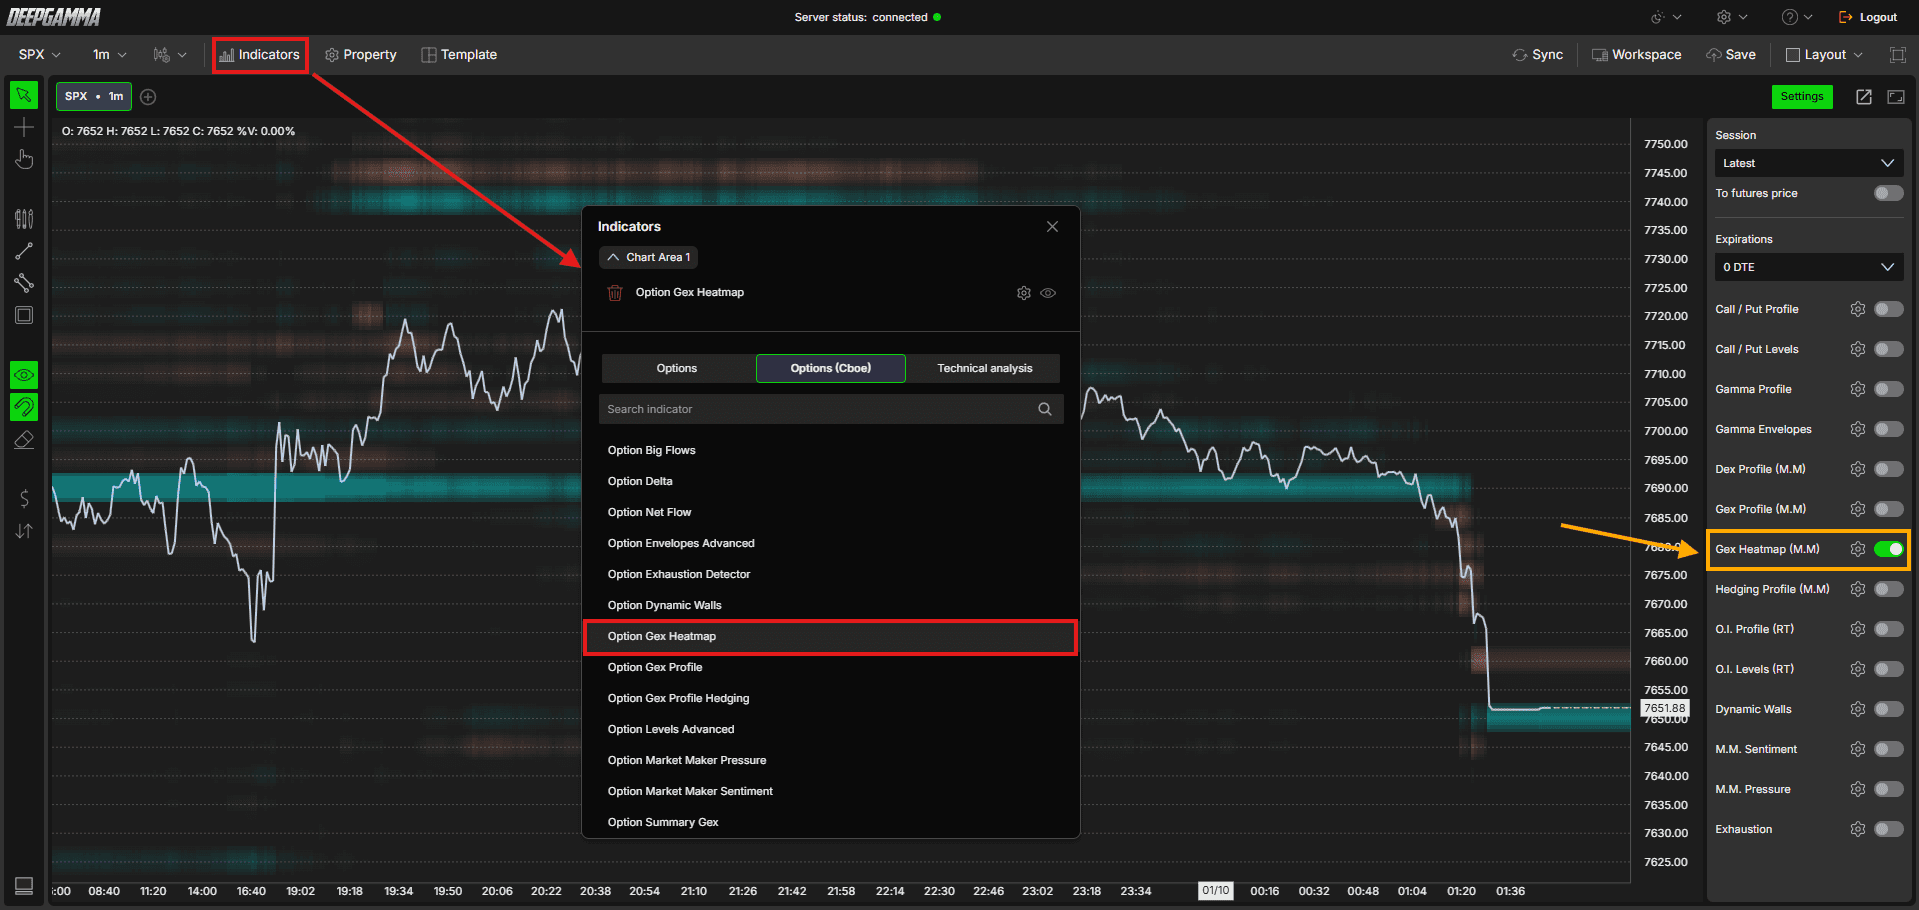Close the Indicators dialog

point(1052,227)
